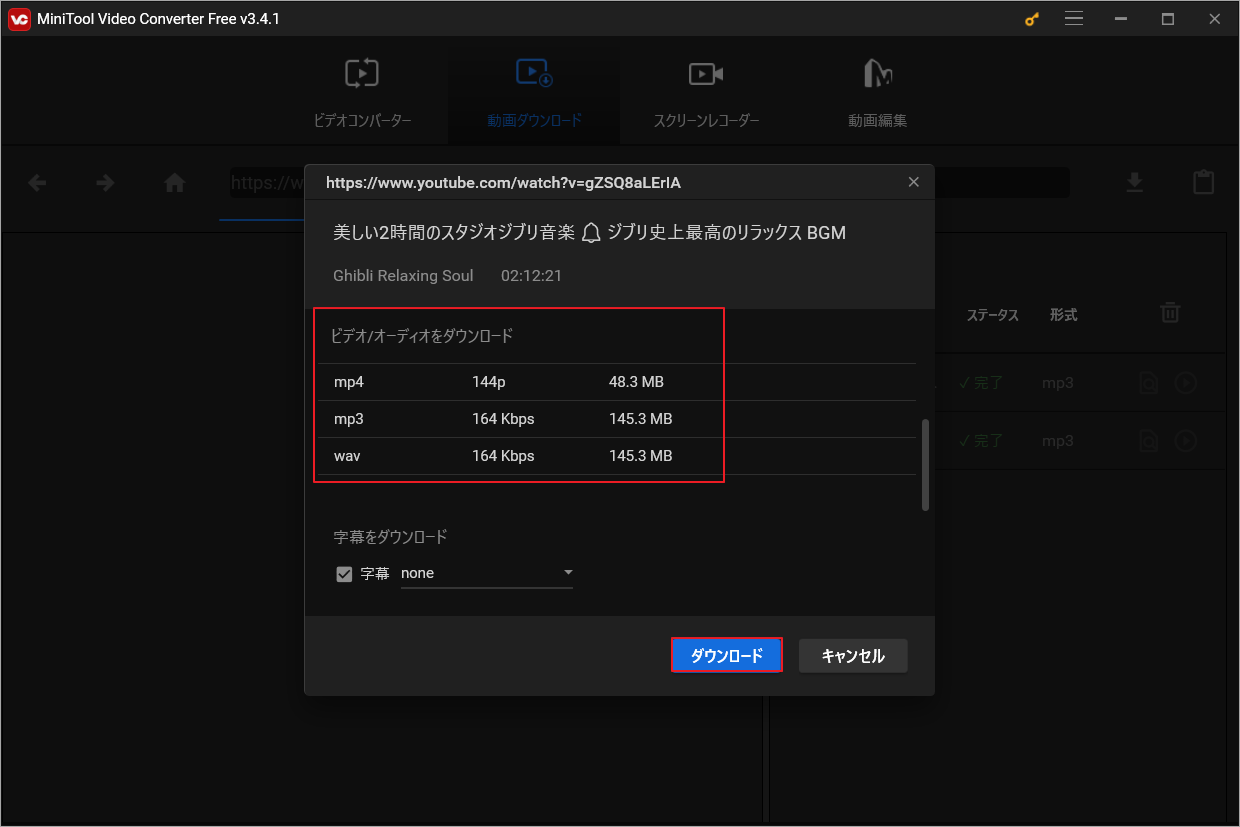1240x827 pixels.
Task: Switch to 動画ダウンロード tab
Action: pos(534,94)
